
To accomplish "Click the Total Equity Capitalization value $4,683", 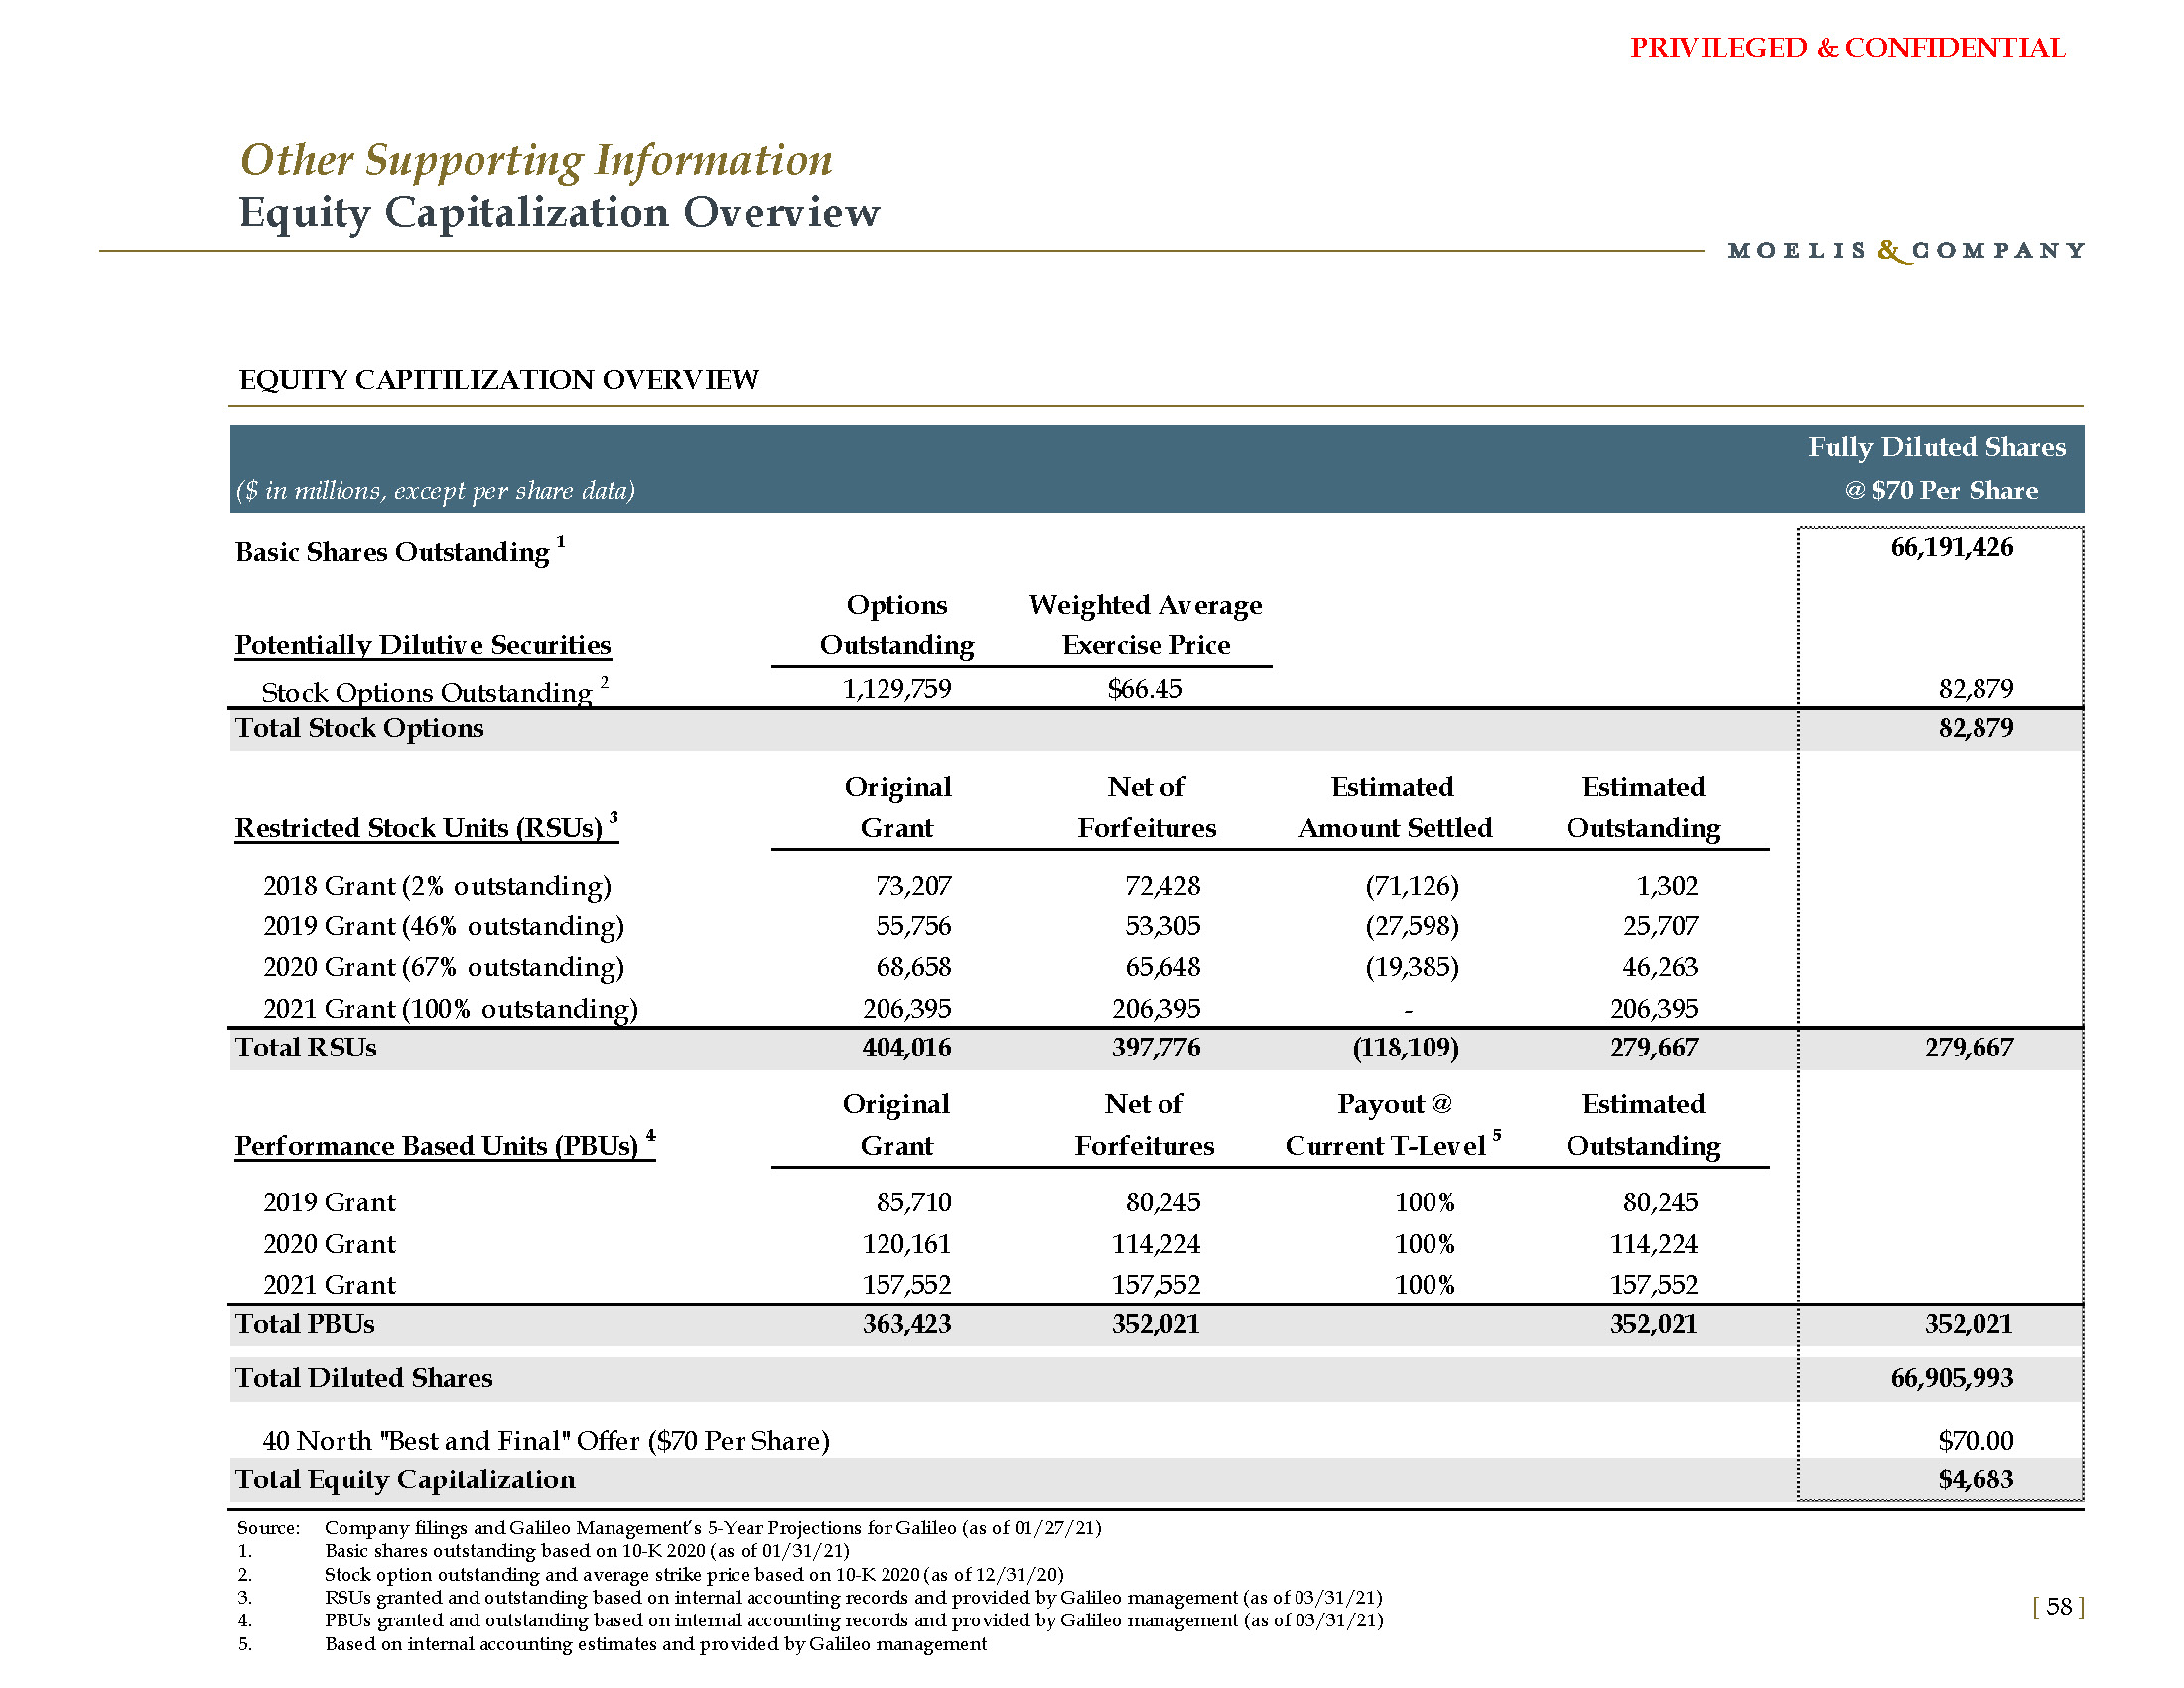I will tap(1975, 1479).
